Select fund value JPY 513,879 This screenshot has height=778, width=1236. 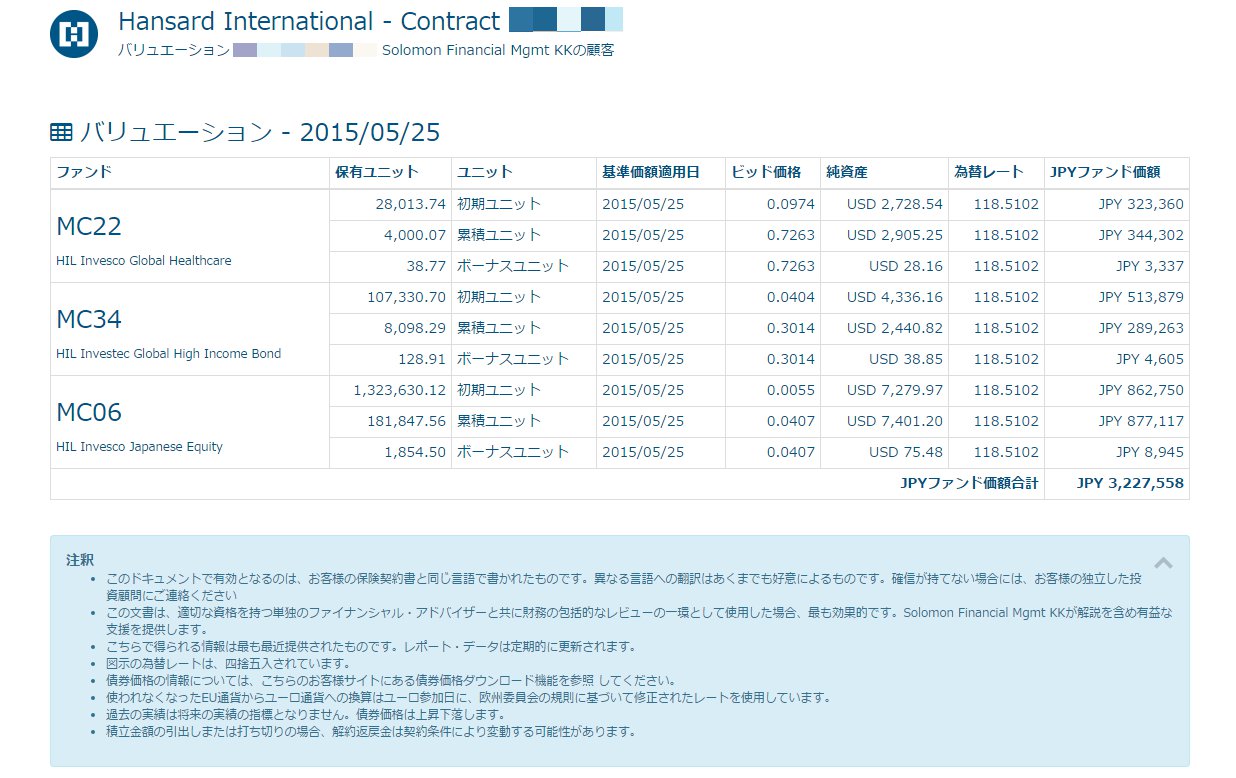[x=1141, y=297]
